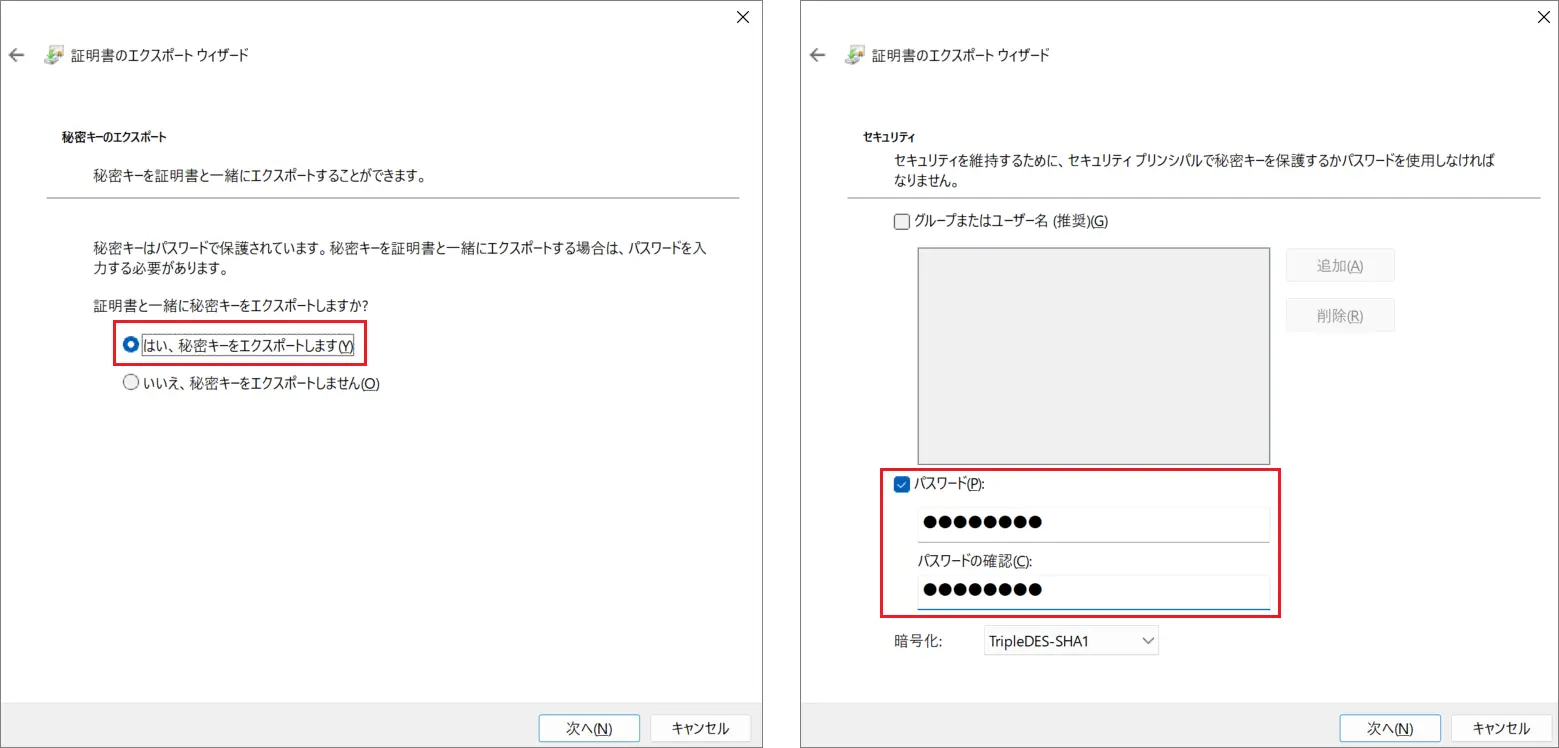Close the private key export dialog window
Screen dimensions: 1559x748
[742, 16]
